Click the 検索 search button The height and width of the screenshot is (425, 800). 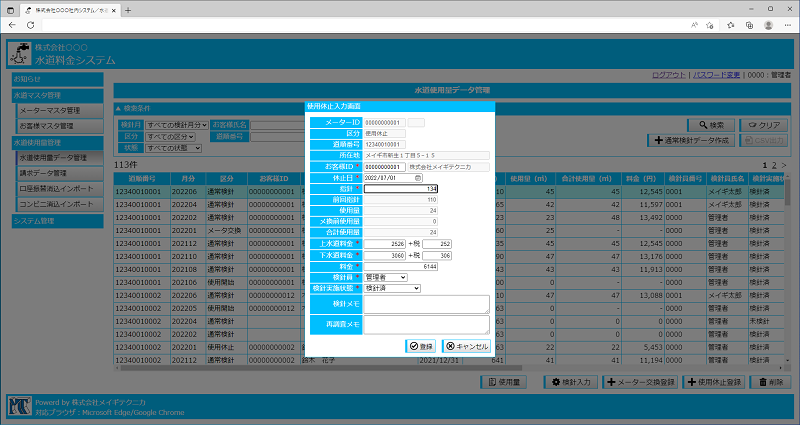[x=706, y=125]
